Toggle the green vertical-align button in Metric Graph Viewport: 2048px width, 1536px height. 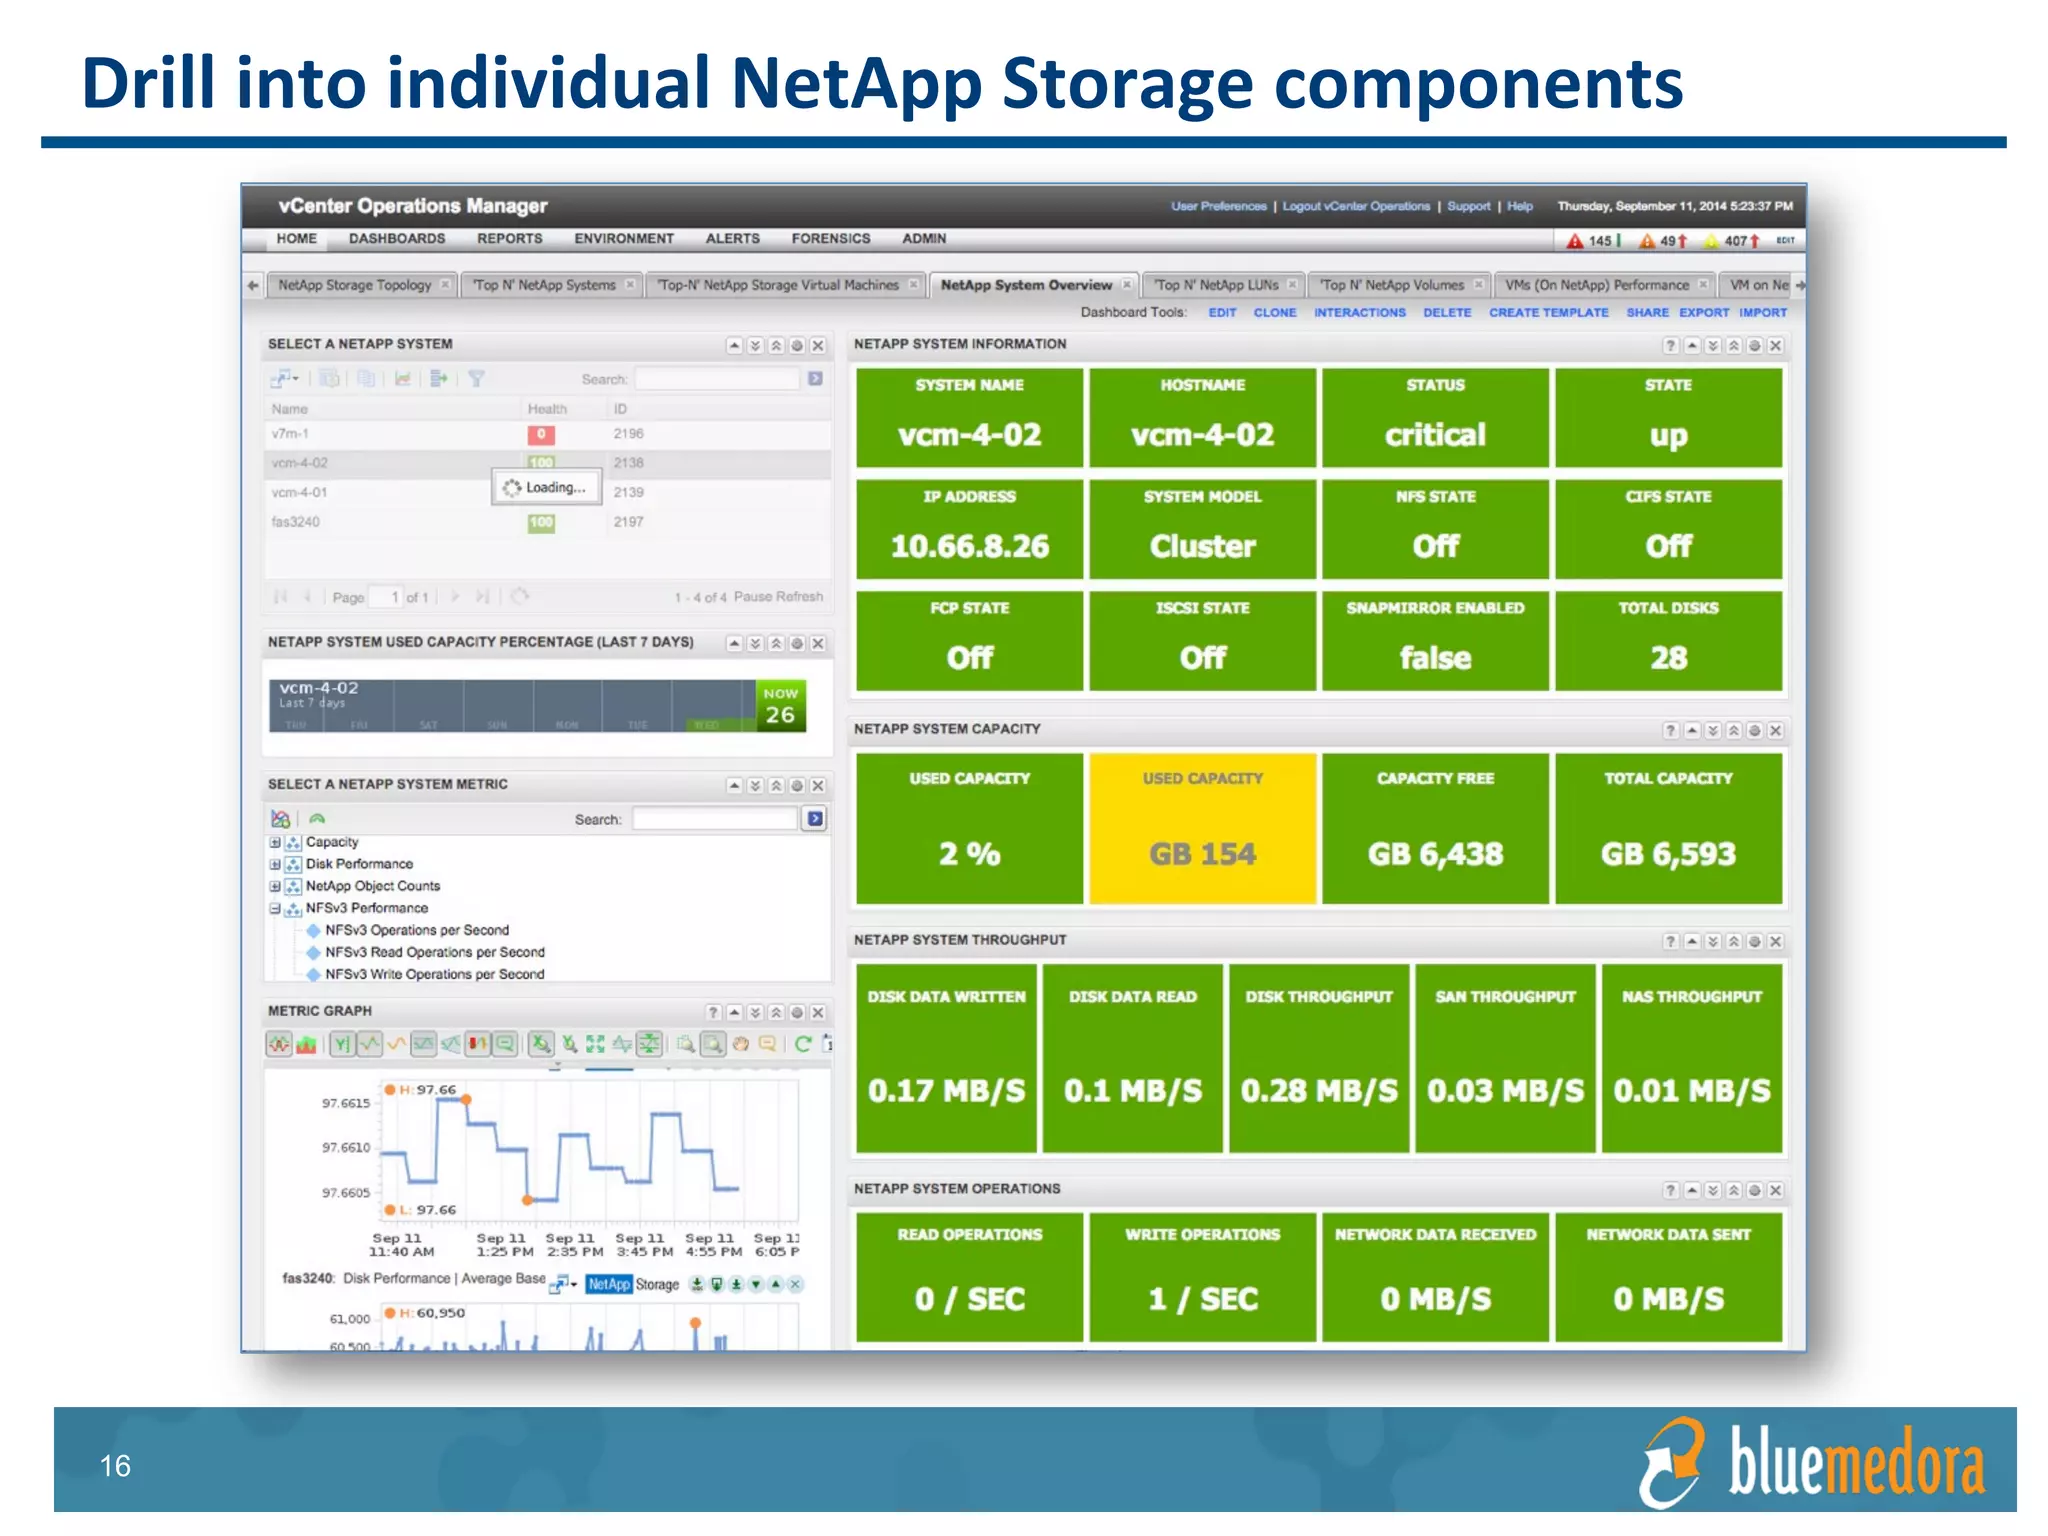tap(650, 1044)
